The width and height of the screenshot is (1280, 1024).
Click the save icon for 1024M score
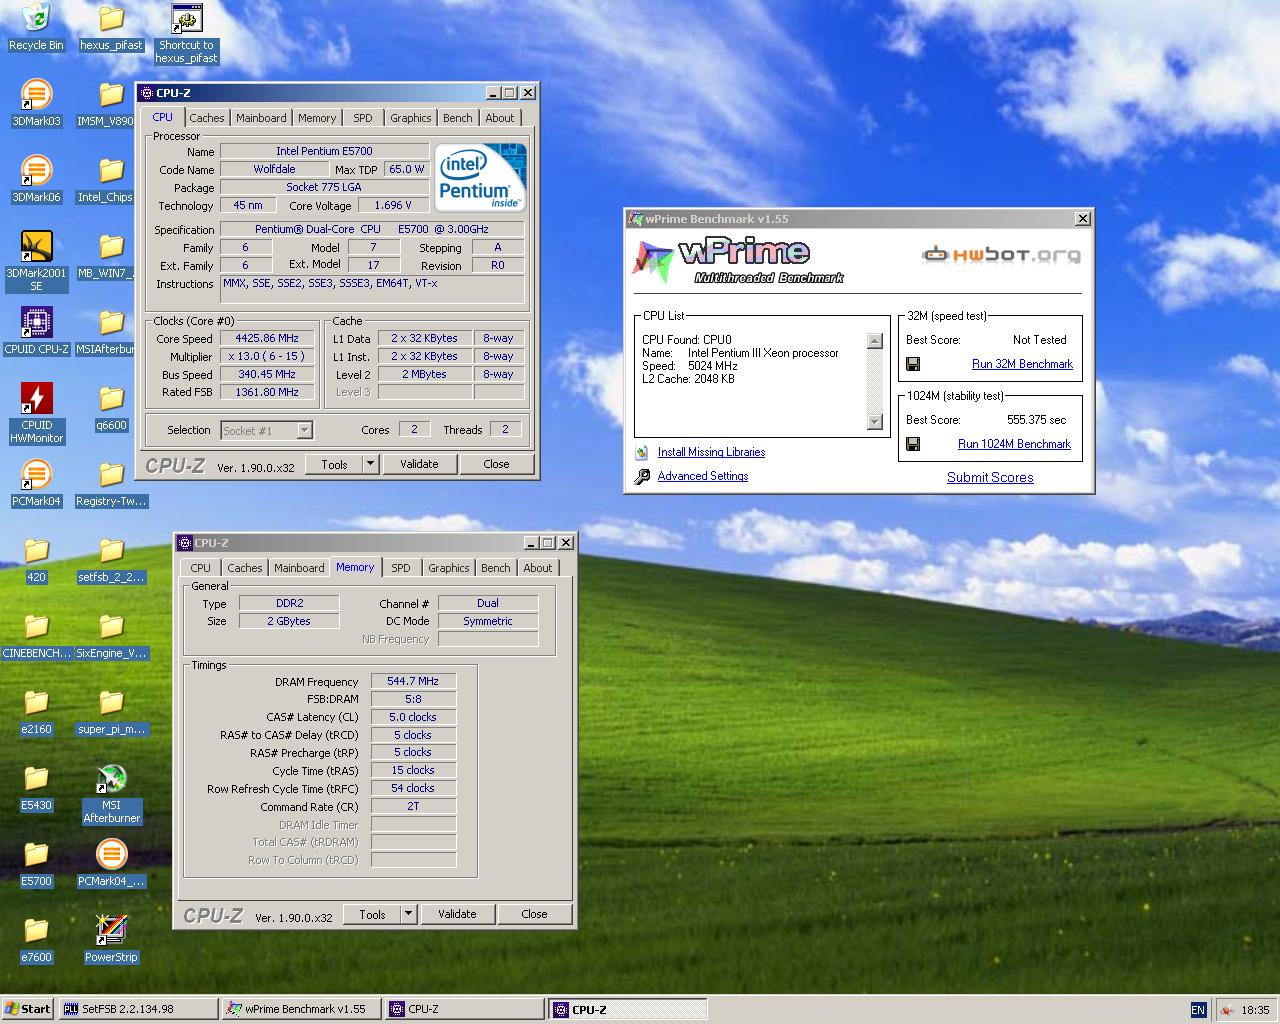pos(913,444)
